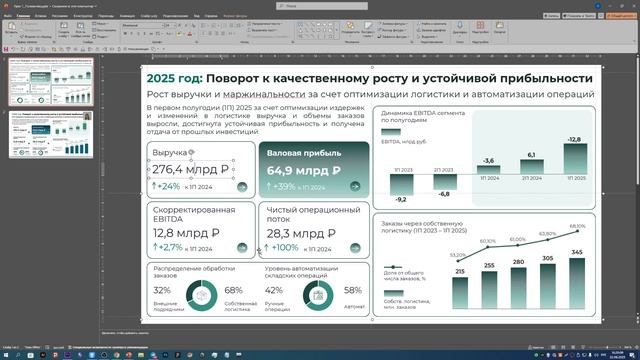Toggle text shadow formatting
This screenshot has height=360, width=640.
coord(144,33)
